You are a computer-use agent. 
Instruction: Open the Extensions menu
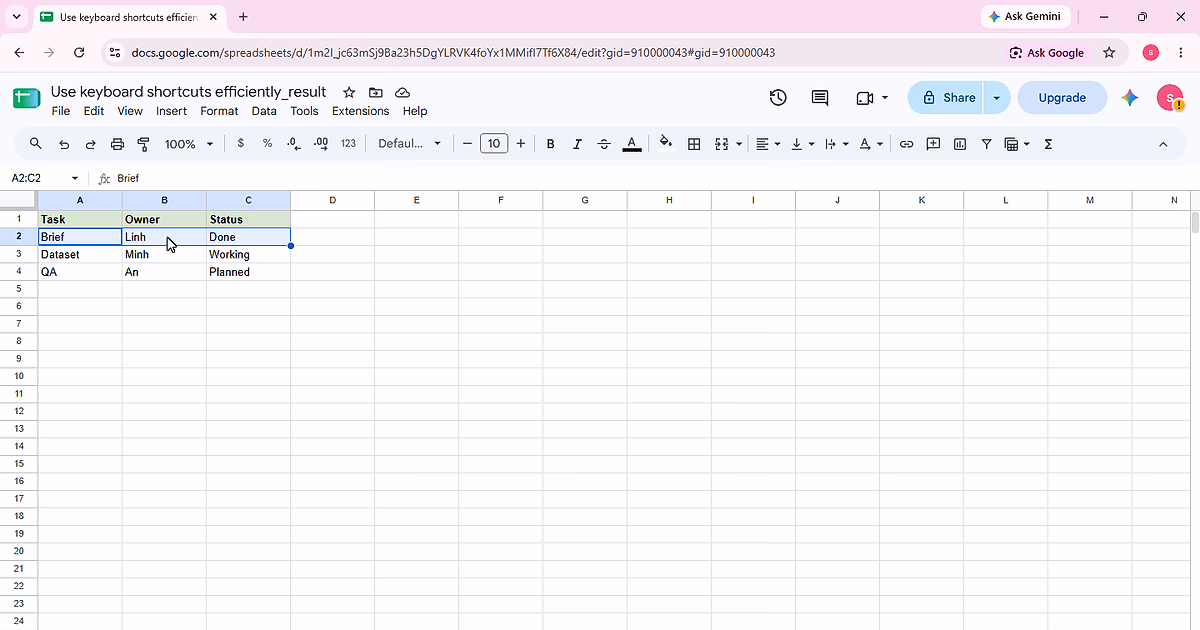[360, 111]
